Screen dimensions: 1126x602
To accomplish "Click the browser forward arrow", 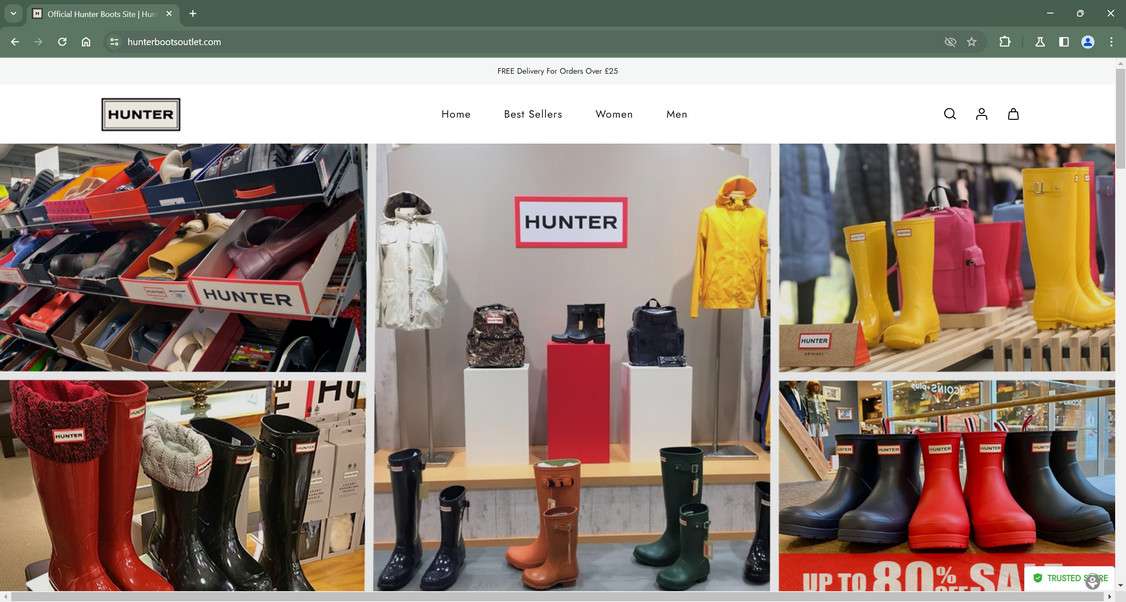I will pyautogui.click(x=38, y=42).
